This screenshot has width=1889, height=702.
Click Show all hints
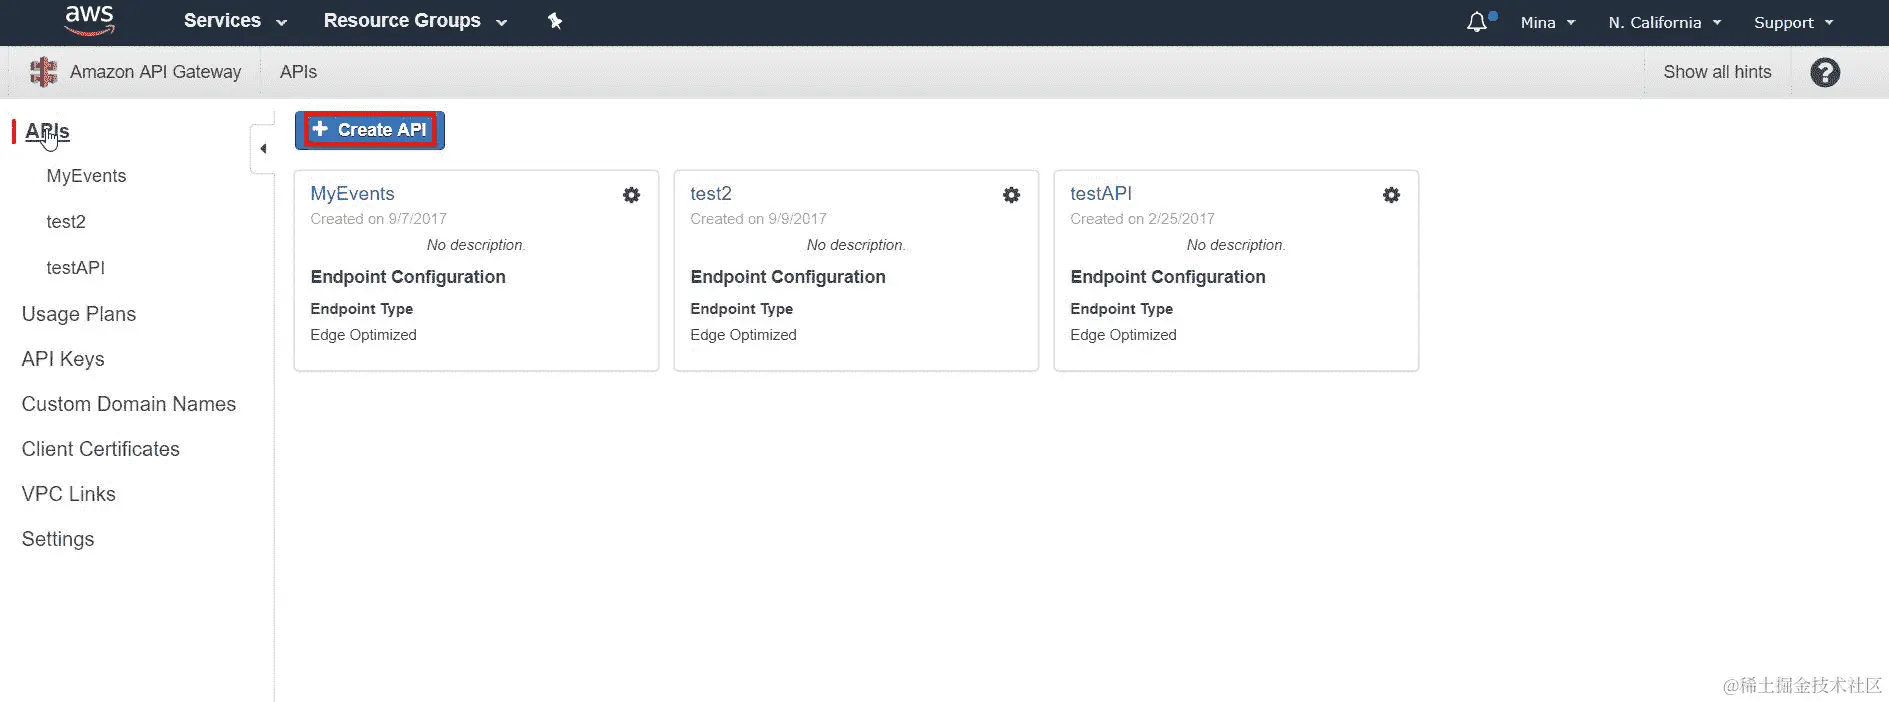click(x=1717, y=72)
